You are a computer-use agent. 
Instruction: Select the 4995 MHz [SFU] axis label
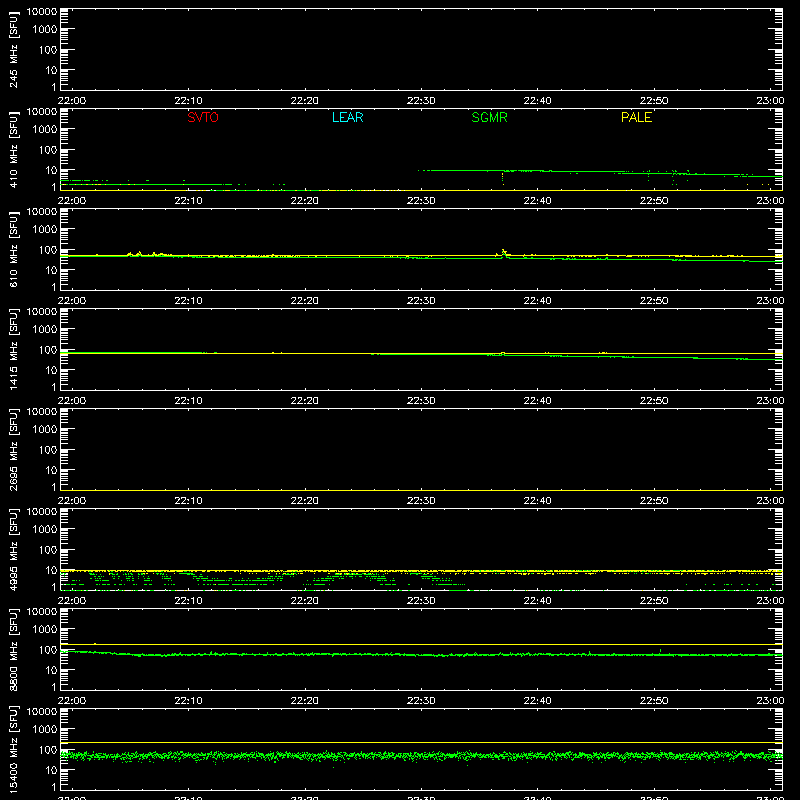(x=14, y=550)
